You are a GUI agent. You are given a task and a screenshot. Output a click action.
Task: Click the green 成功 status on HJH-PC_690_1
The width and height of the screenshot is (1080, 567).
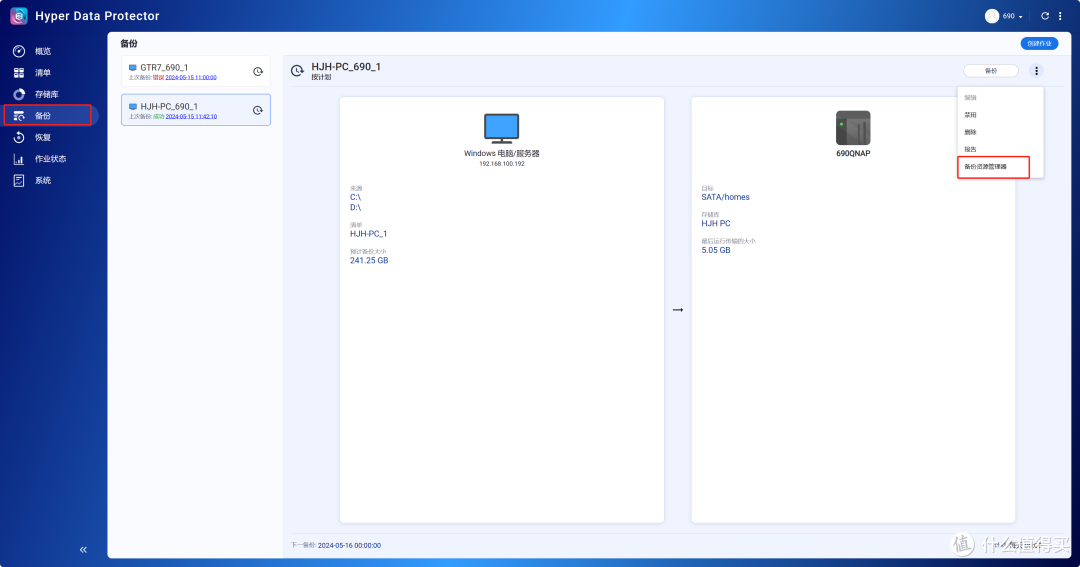(x=158, y=116)
